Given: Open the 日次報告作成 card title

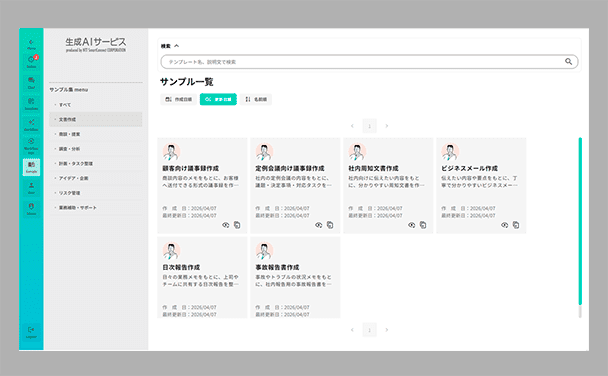Looking at the screenshot, I should click(x=181, y=267).
